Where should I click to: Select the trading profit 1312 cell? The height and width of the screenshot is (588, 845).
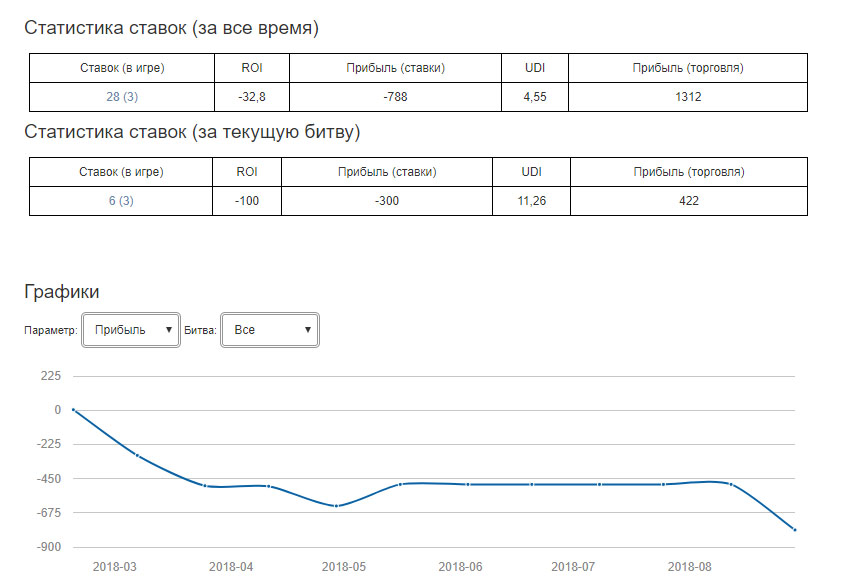coord(687,97)
